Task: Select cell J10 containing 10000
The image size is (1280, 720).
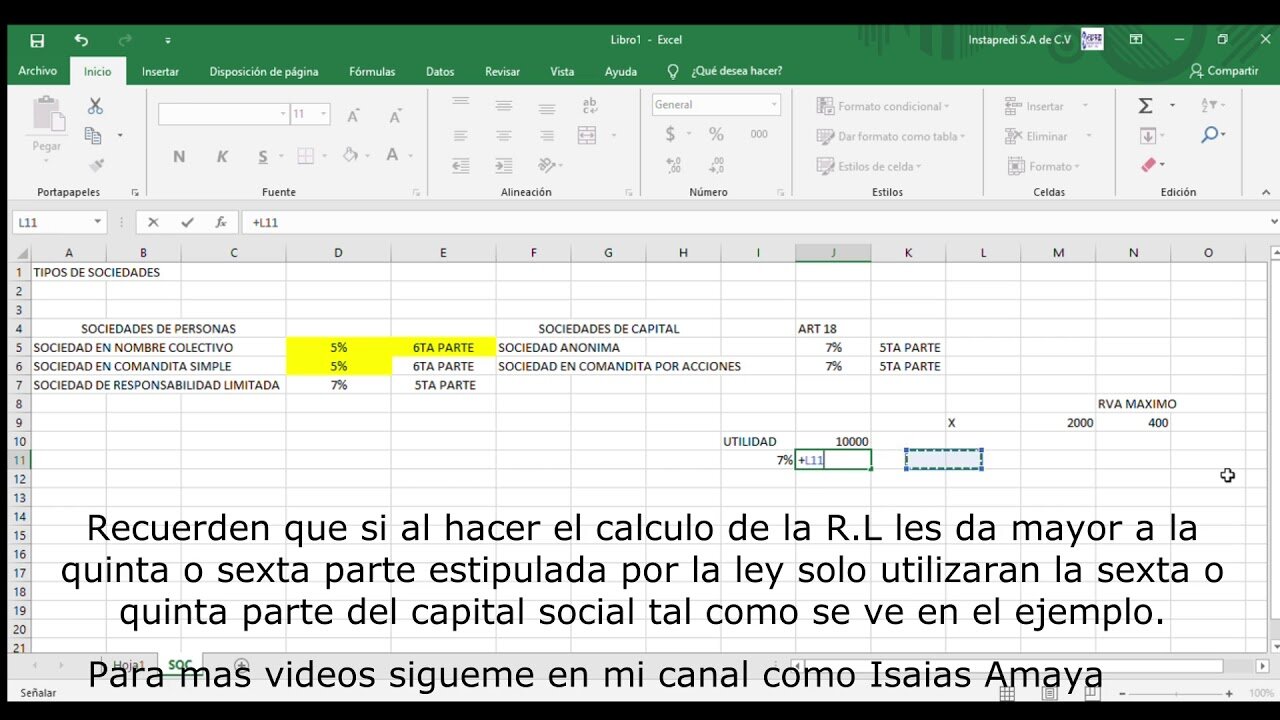Action: coord(833,441)
